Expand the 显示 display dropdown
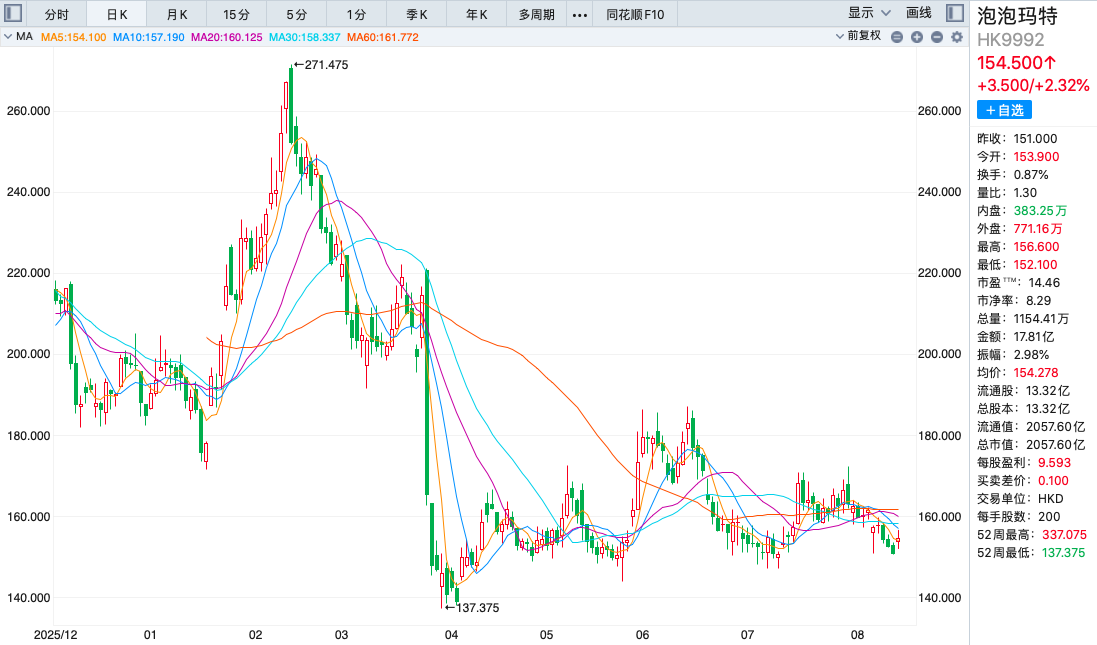Image resolution: width=1097 pixels, height=645 pixels. [869, 13]
